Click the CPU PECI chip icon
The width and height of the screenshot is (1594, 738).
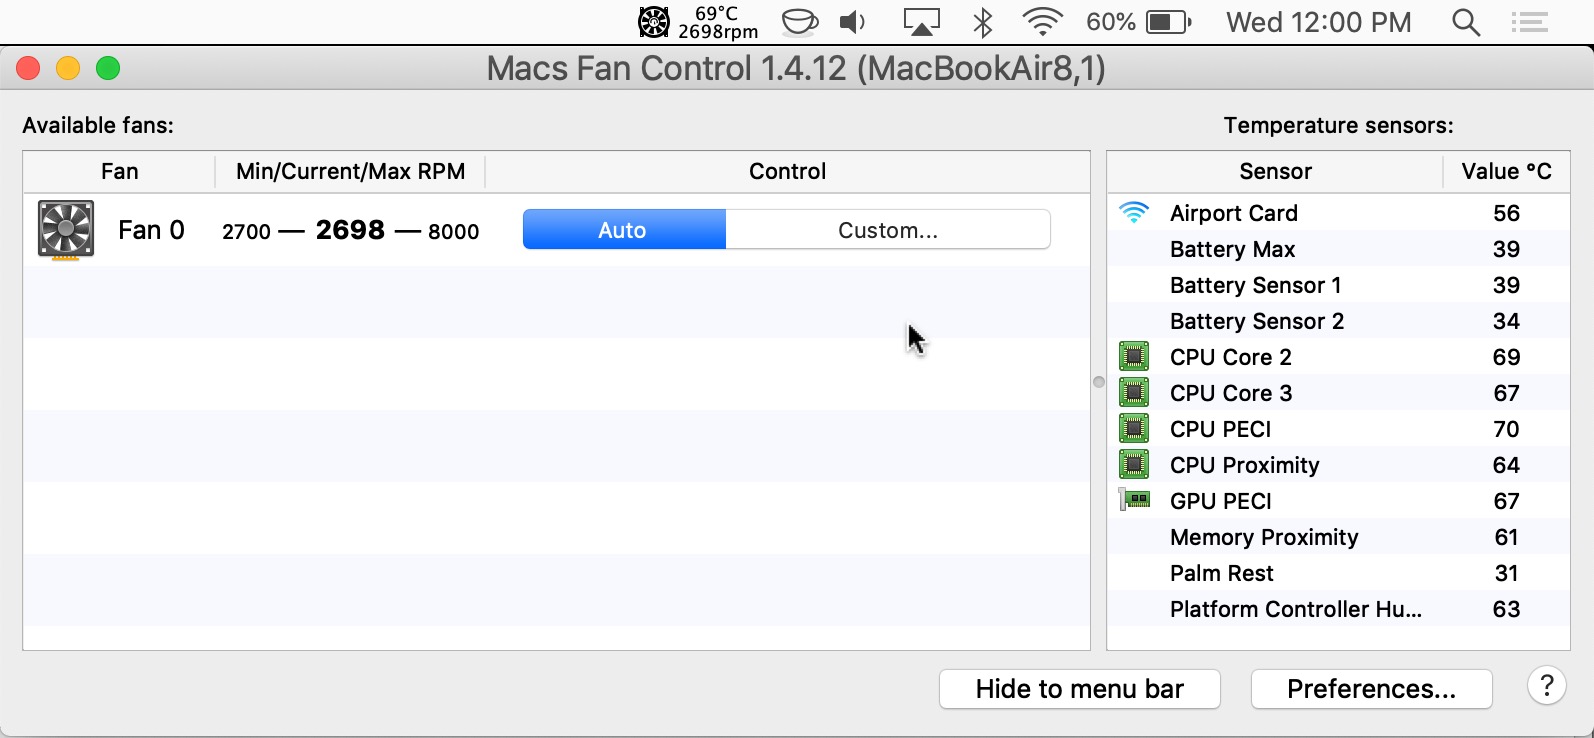1134,428
